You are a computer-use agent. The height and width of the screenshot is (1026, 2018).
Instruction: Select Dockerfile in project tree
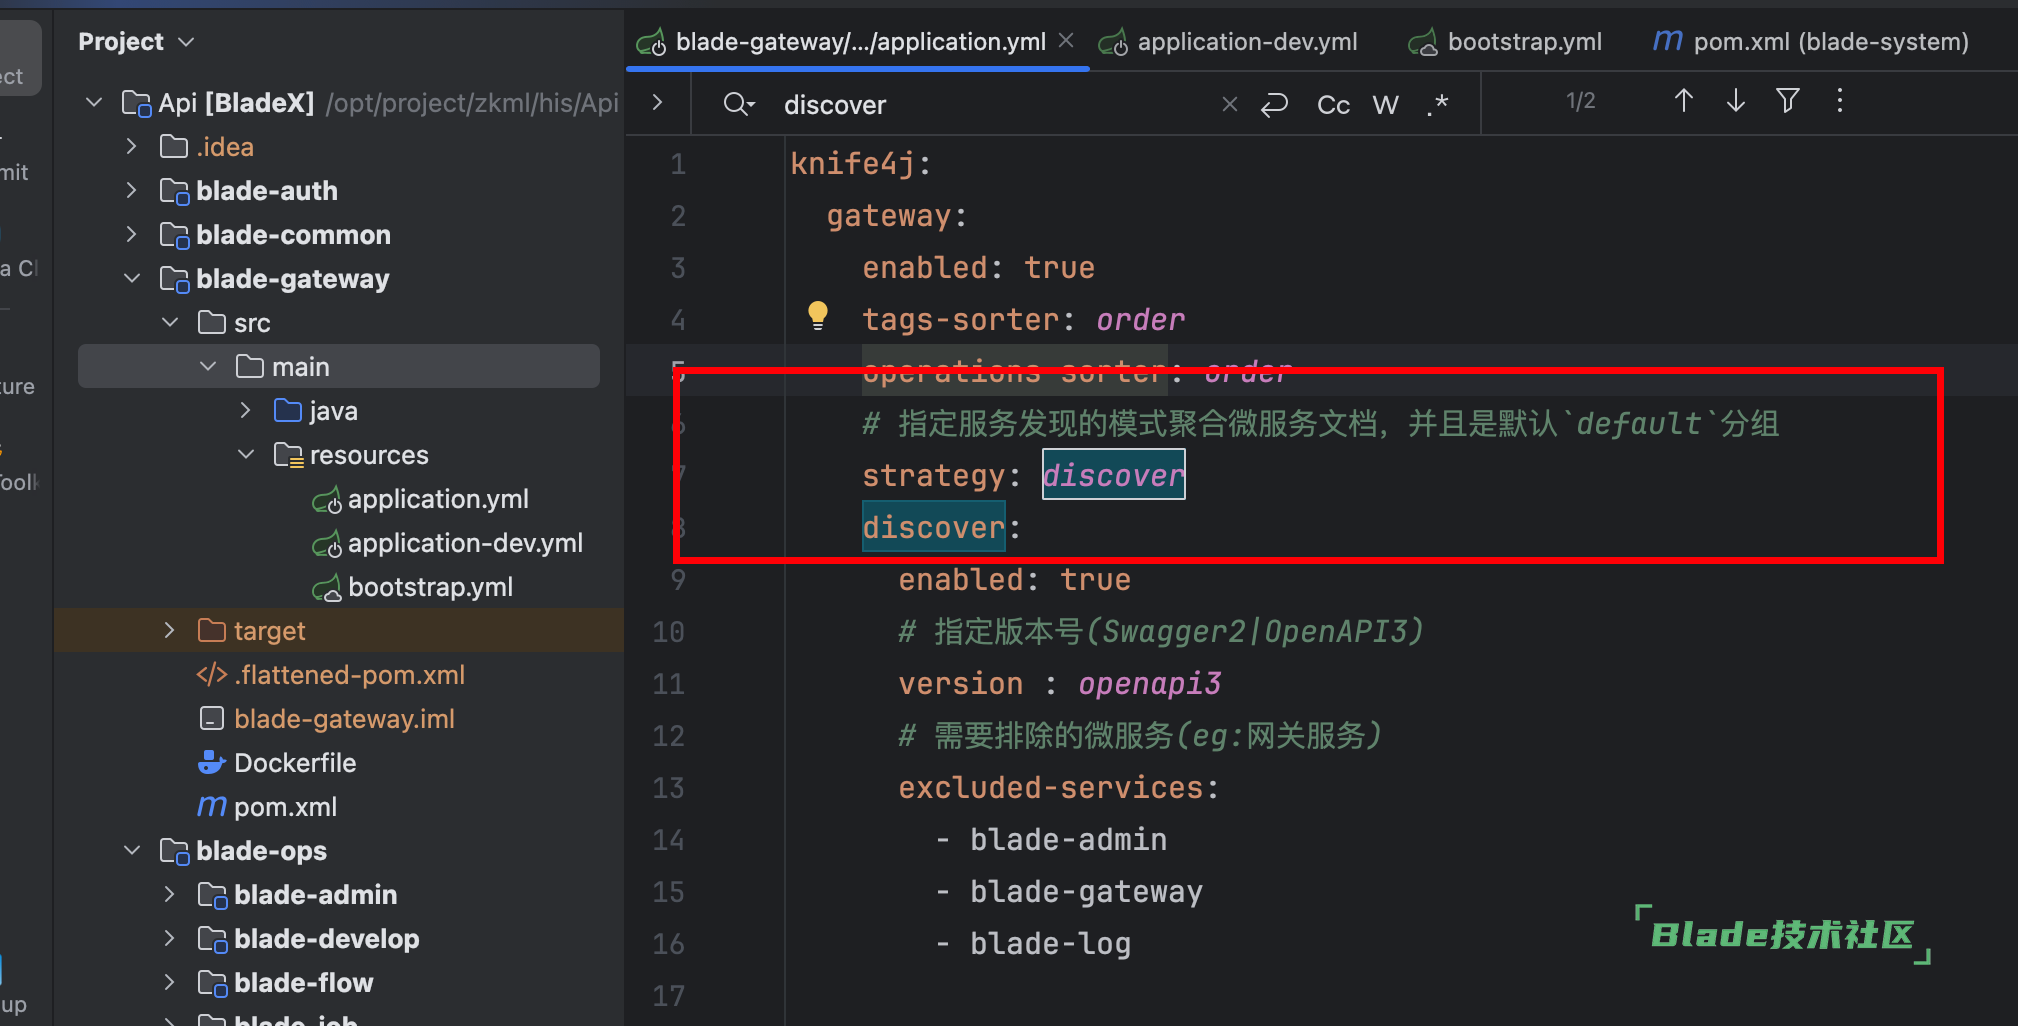[295, 763]
